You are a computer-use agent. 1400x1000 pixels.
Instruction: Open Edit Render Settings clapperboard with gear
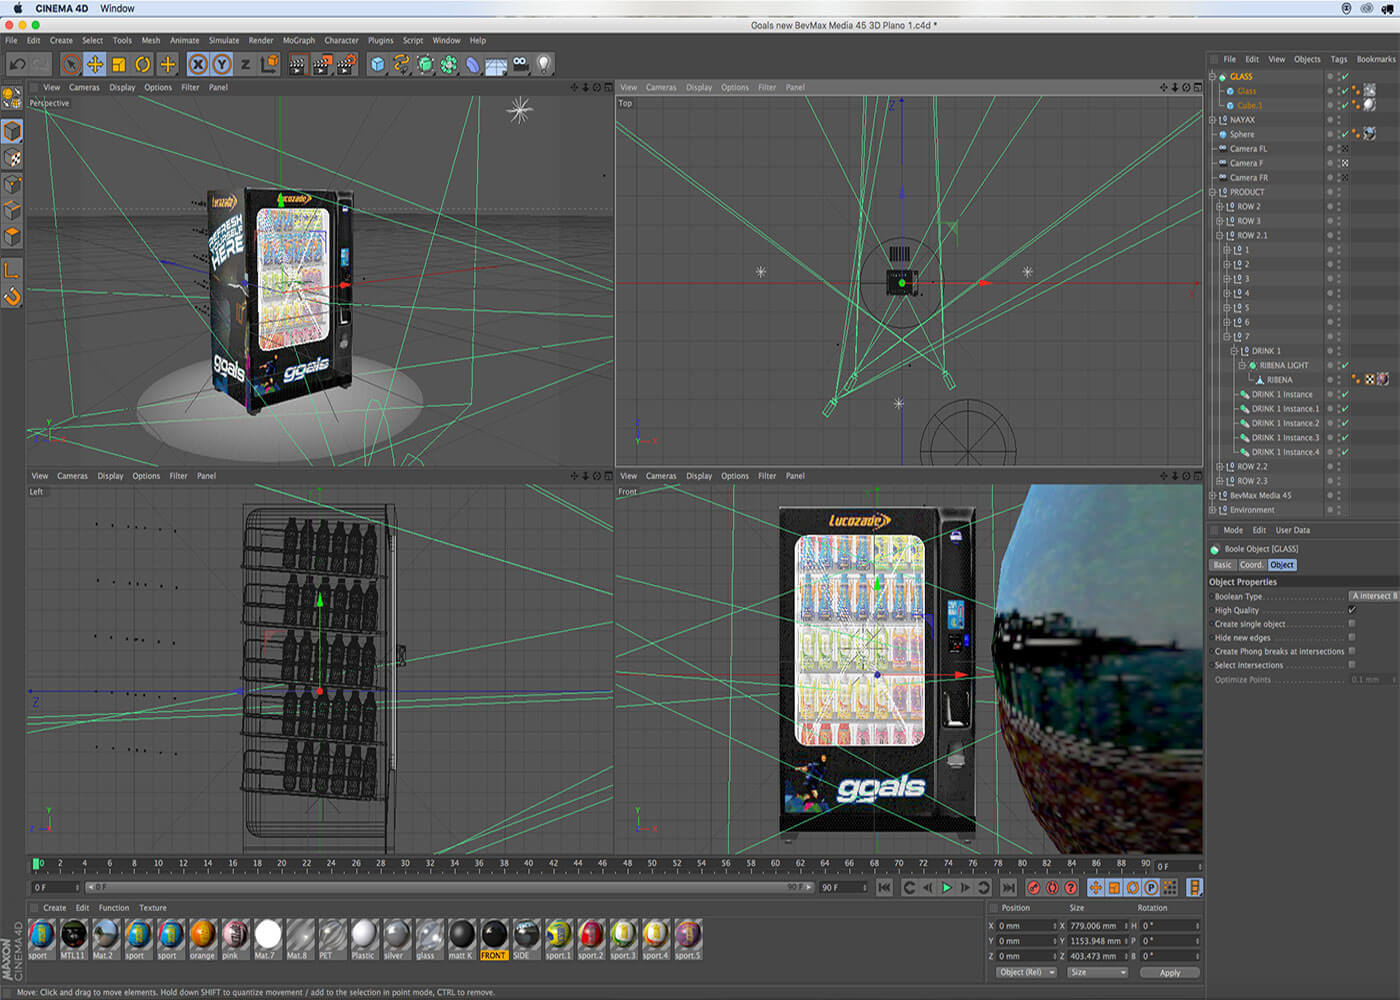(x=346, y=64)
